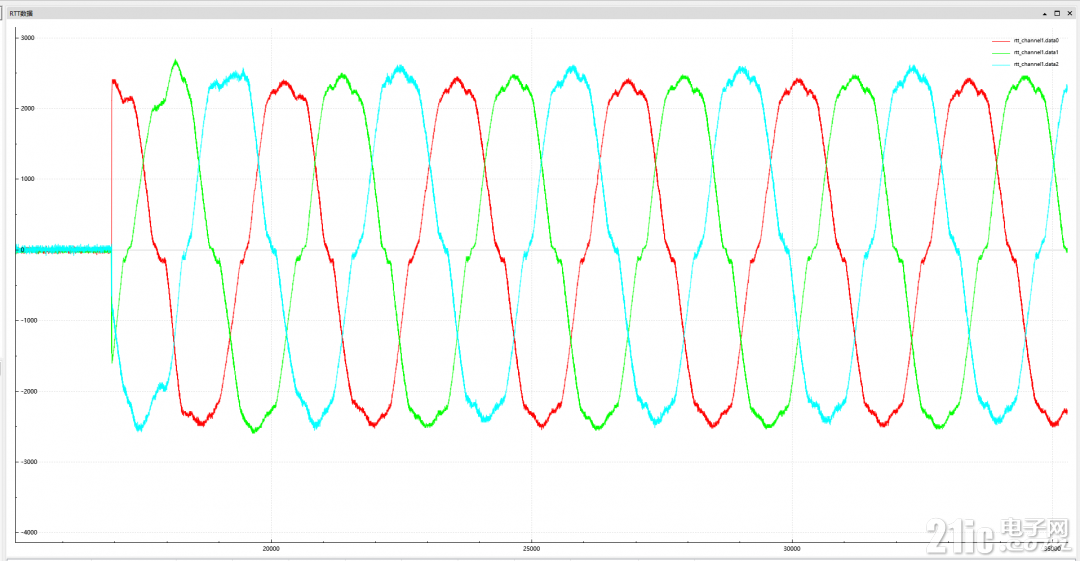Click the 1000 label on the vertical axis
The image size is (1080, 561).
tap(28, 178)
